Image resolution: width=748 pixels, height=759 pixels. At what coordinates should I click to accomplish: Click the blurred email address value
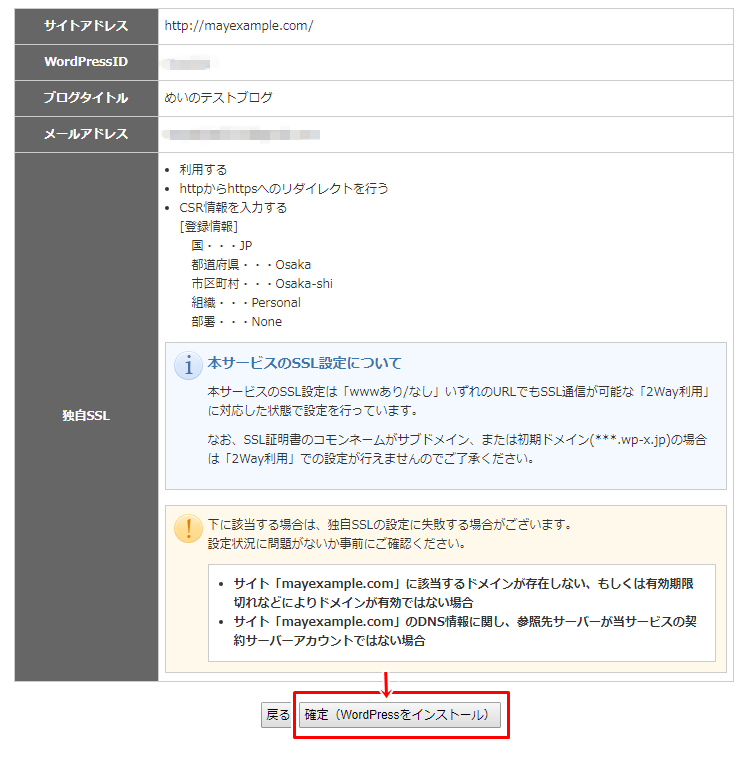click(x=241, y=135)
